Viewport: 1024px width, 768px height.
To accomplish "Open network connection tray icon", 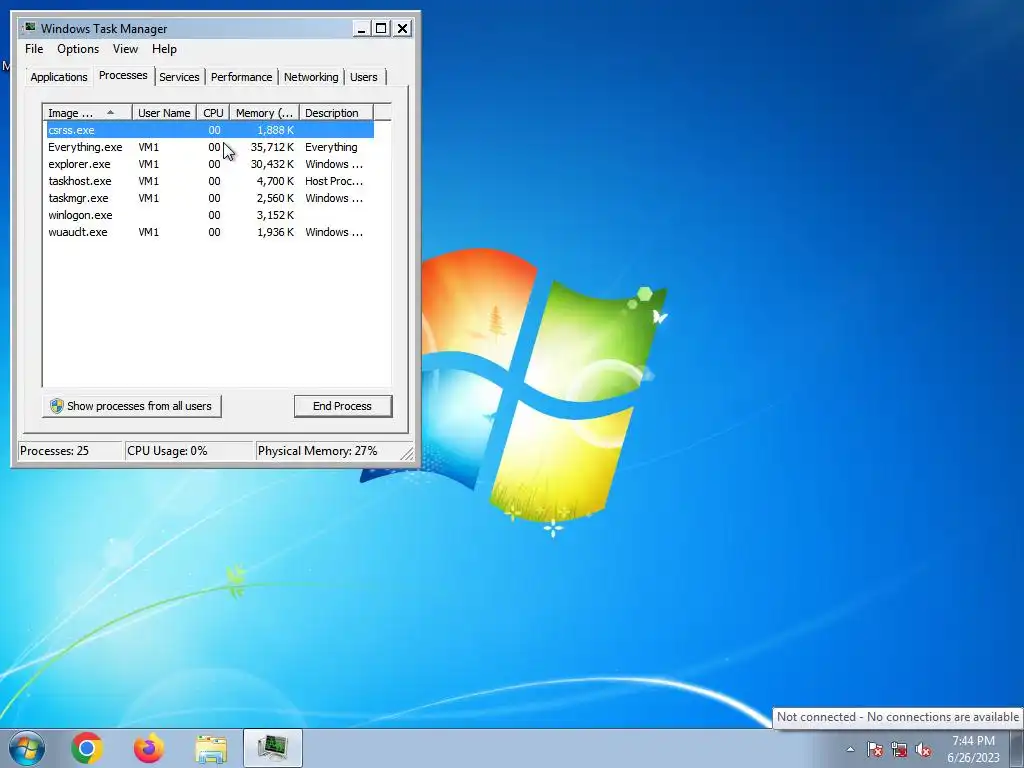I will coord(899,749).
